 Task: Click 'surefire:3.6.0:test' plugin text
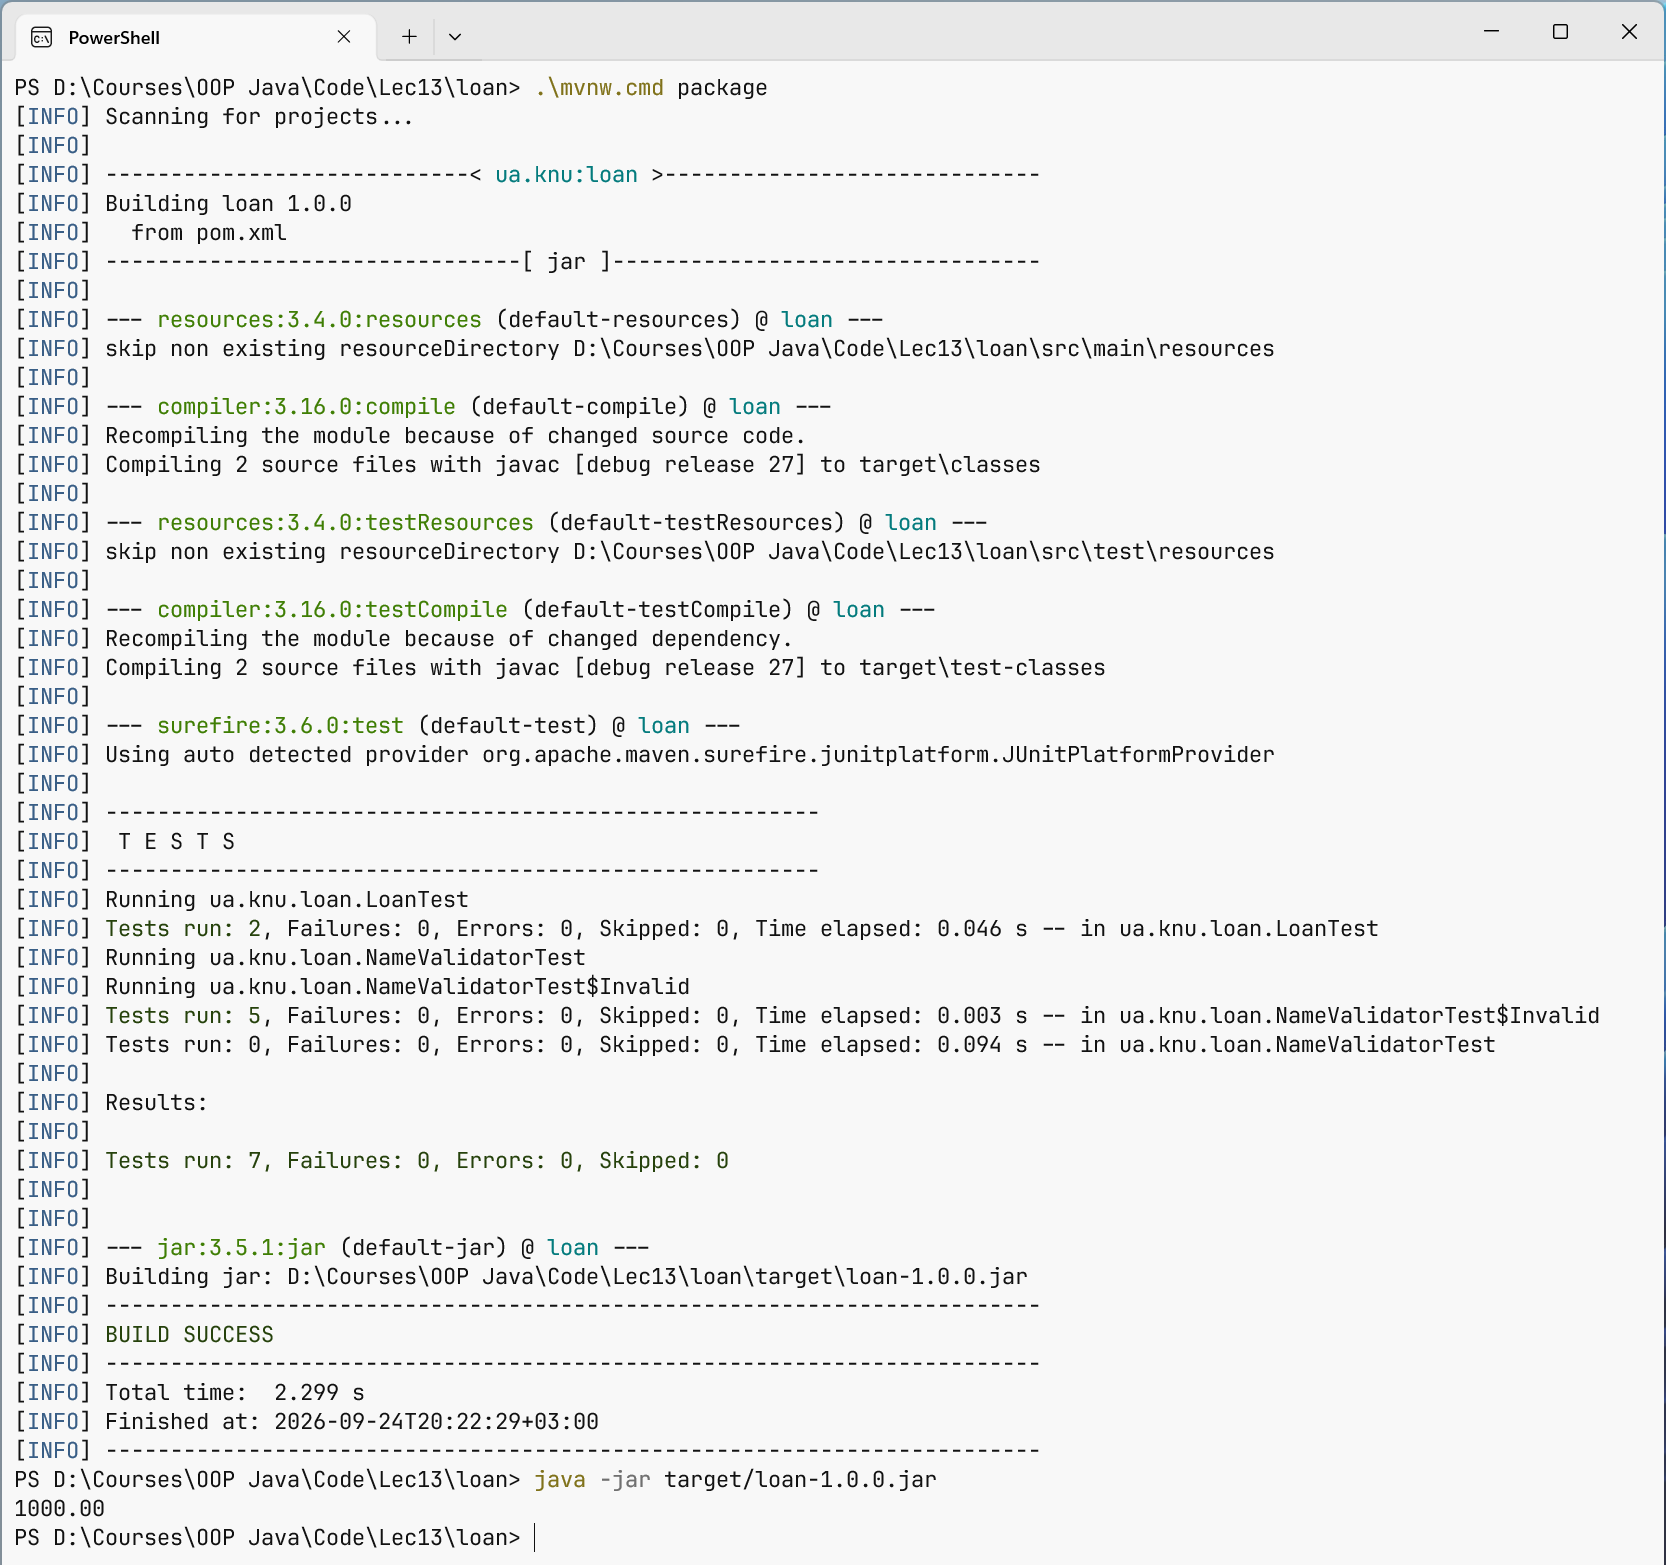tap(280, 726)
